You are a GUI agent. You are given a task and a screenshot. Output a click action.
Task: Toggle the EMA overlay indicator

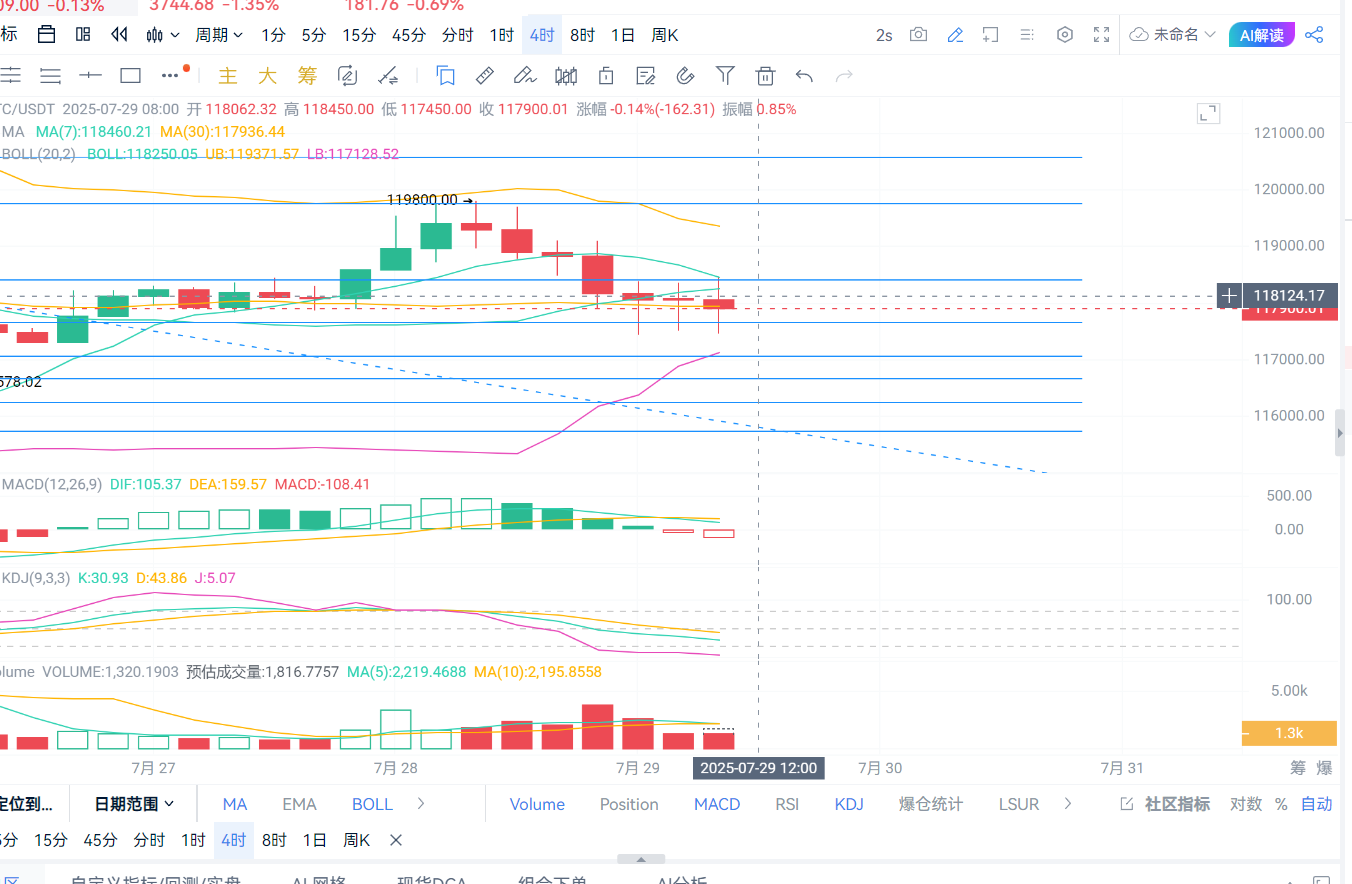[x=299, y=804]
